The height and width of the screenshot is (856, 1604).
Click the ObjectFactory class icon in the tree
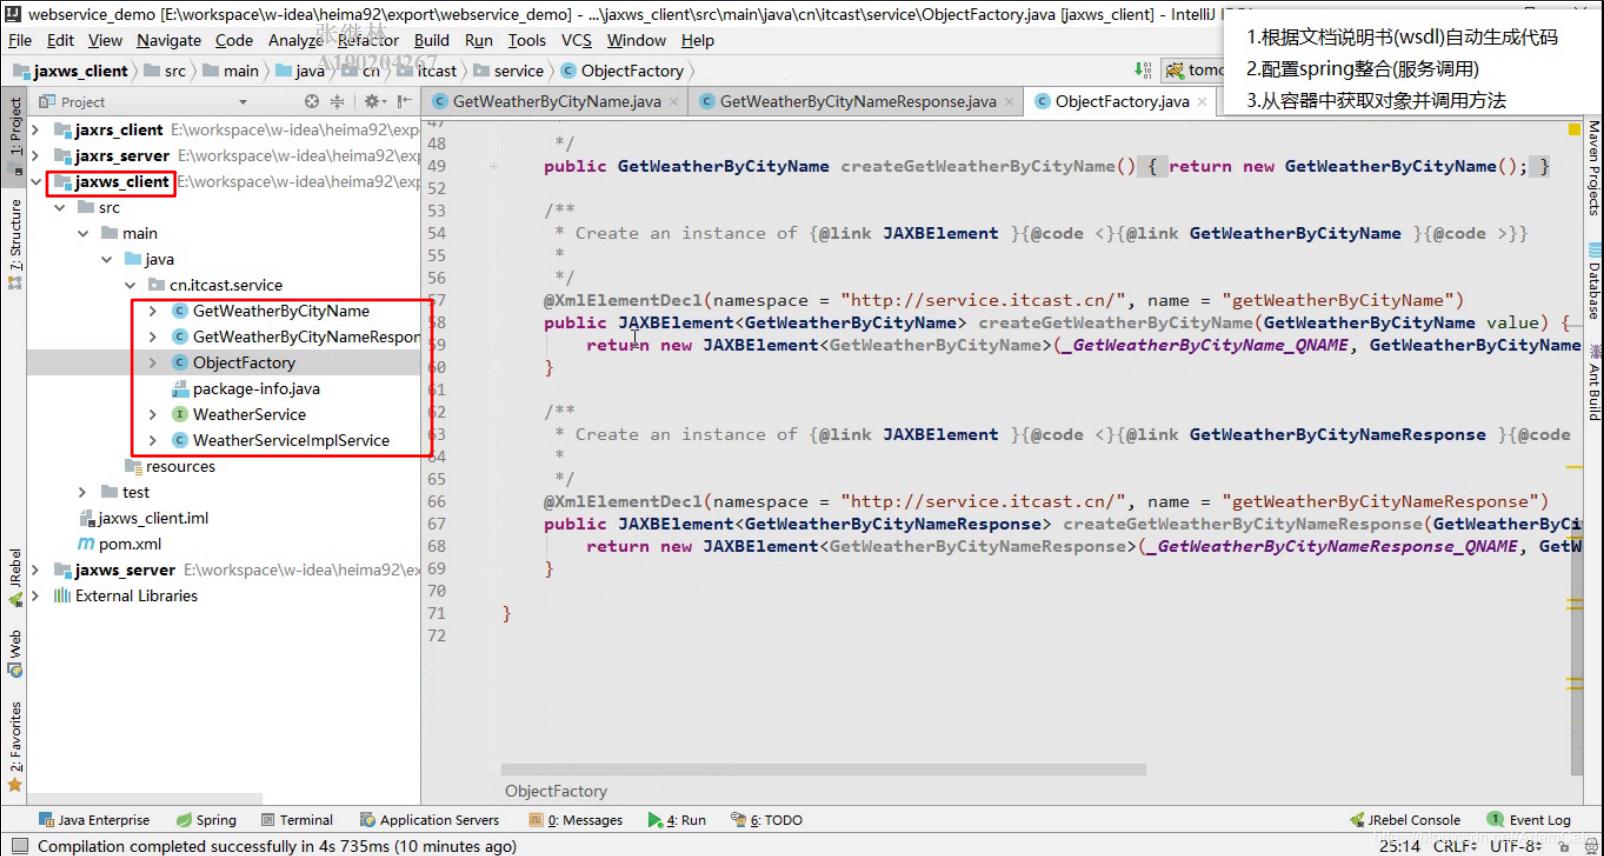tap(180, 363)
